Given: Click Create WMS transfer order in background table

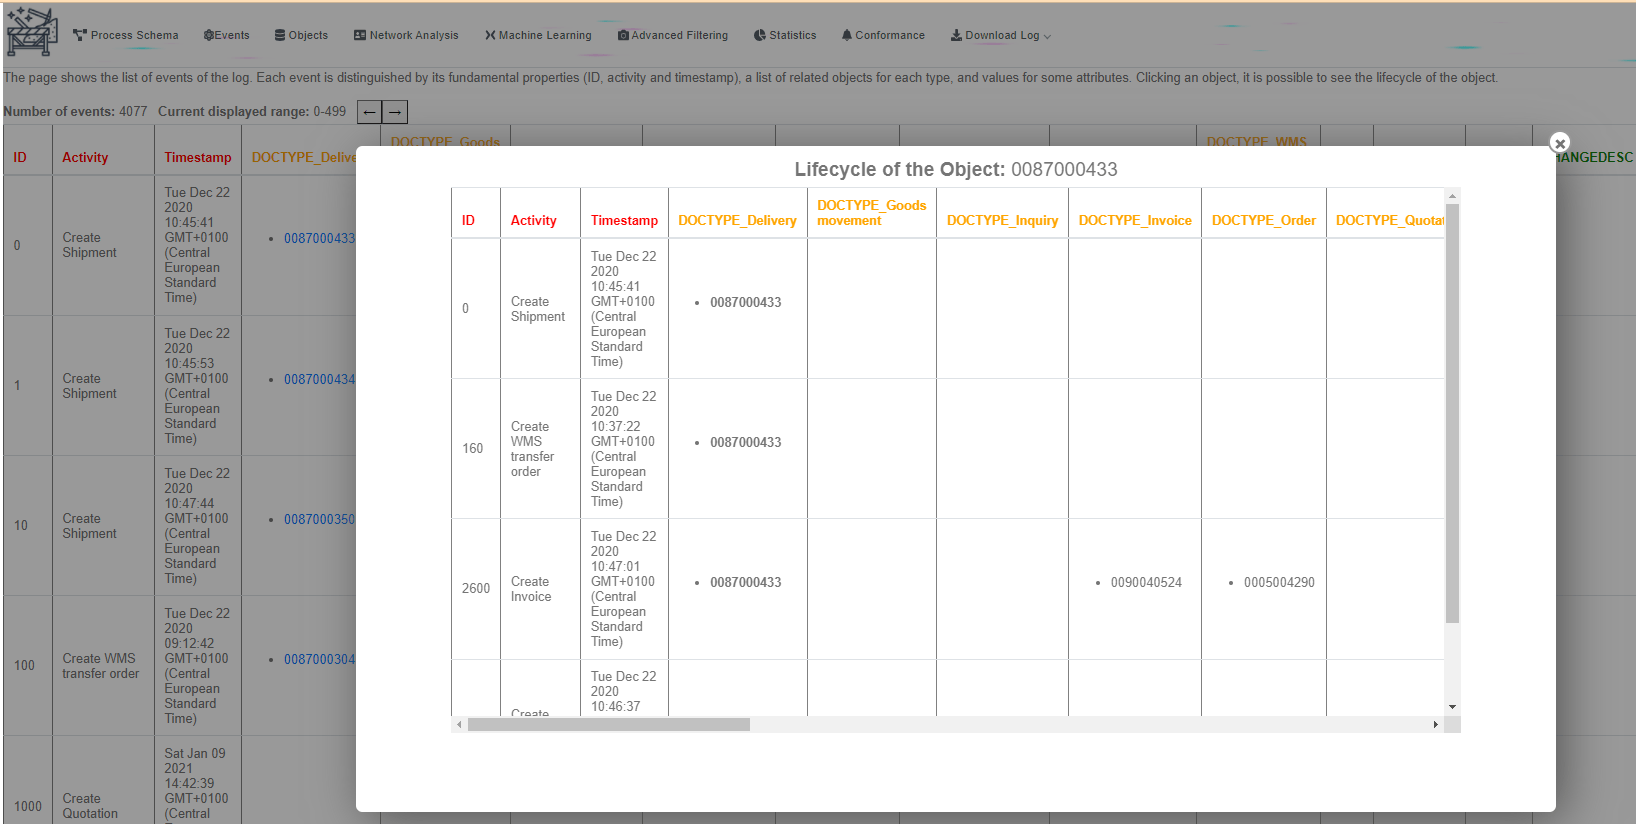Looking at the screenshot, I should [101, 666].
